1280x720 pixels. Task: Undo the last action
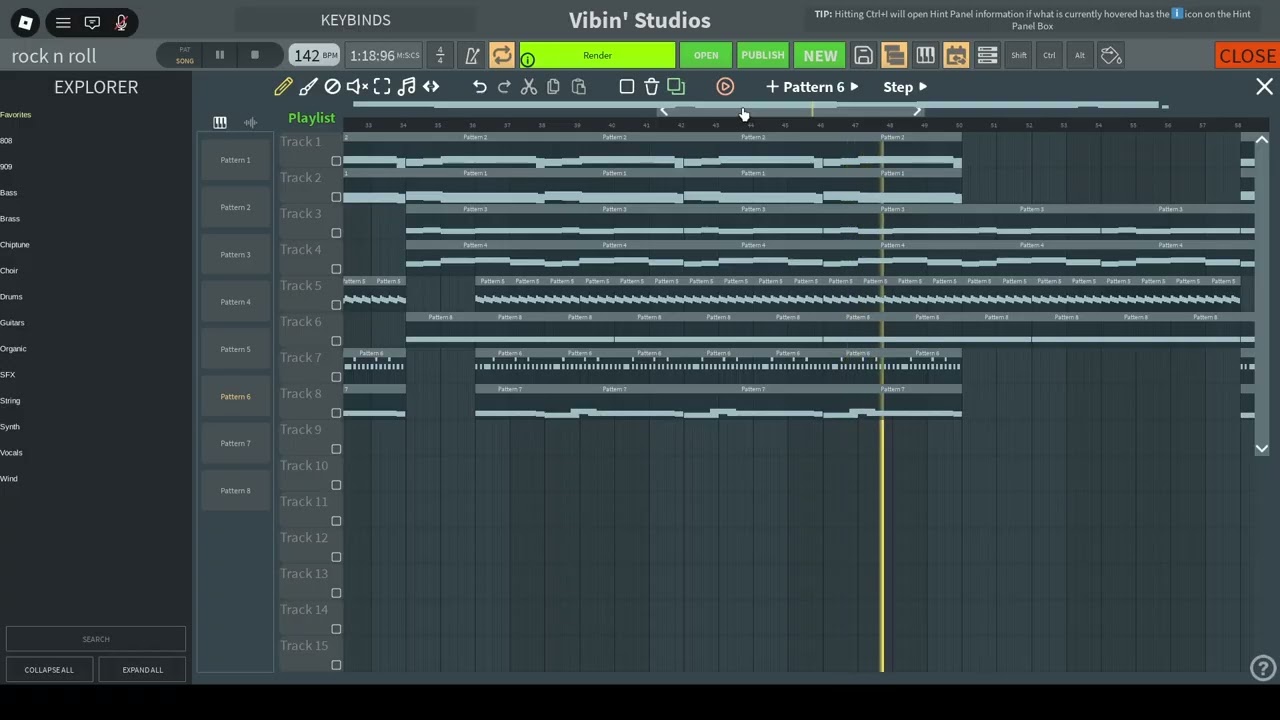(480, 87)
